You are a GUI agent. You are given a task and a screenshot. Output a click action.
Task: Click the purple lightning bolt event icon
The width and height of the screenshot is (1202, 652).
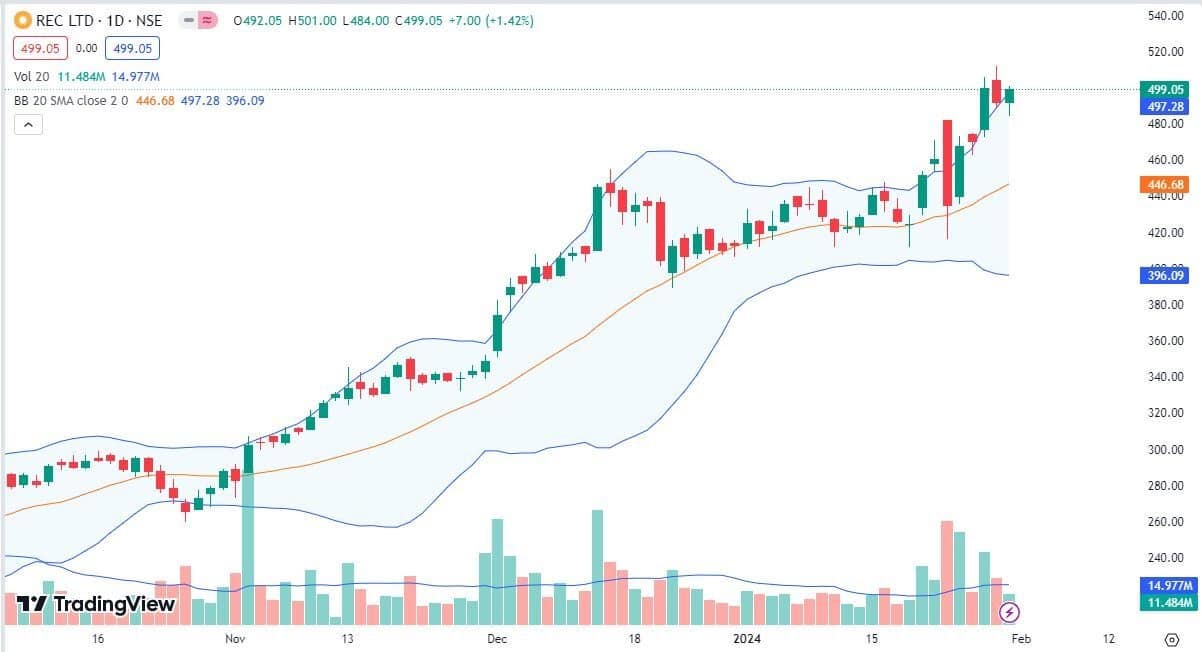1008,609
